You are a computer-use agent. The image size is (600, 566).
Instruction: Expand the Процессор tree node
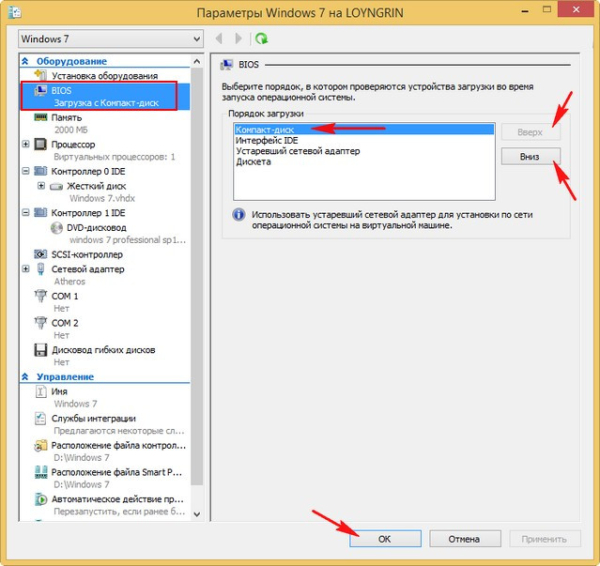click(x=27, y=144)
